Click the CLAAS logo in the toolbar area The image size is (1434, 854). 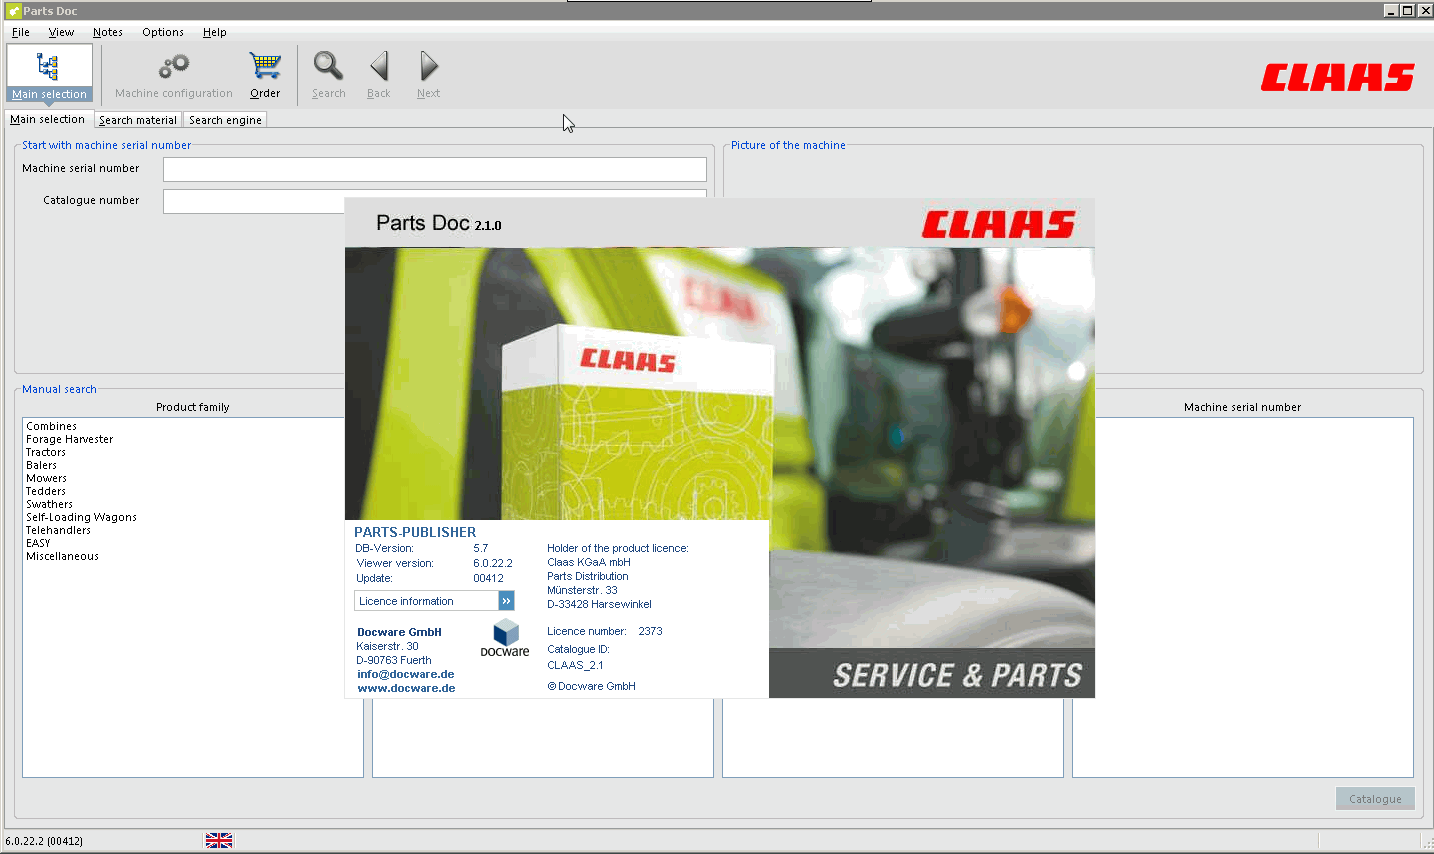[x=1337, y=75]
